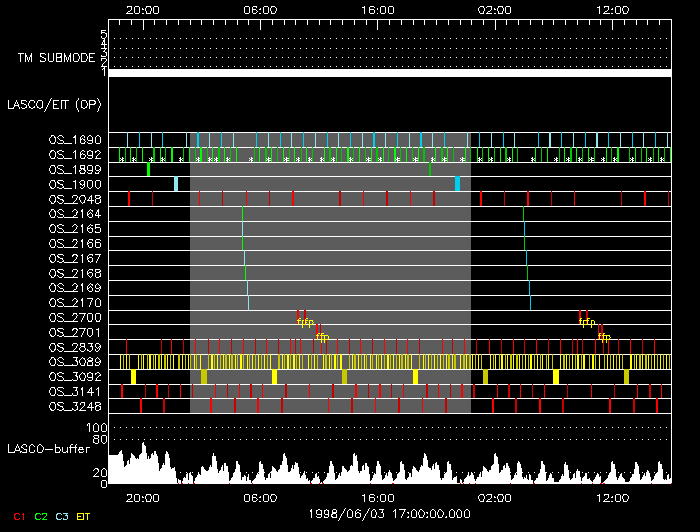Viewport: 700px width, 532px height.
Task: Click the OS_3248 row label
Action: 75,407
